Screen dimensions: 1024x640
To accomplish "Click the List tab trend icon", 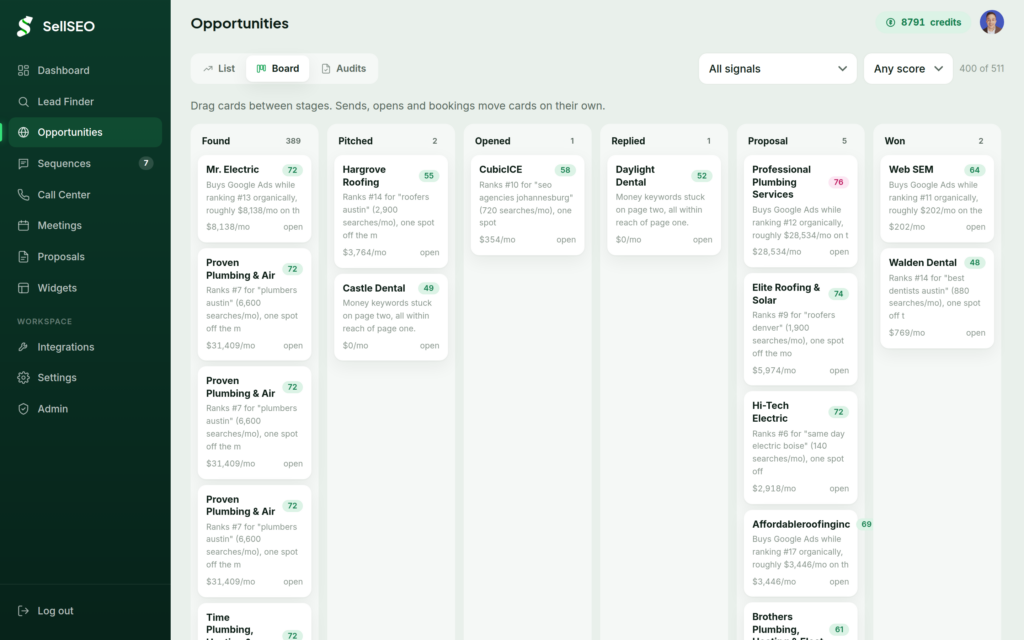I will pos(208,69).
